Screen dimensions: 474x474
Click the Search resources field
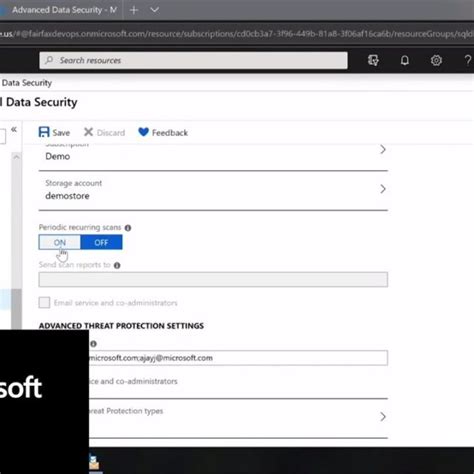click(193, 60)
